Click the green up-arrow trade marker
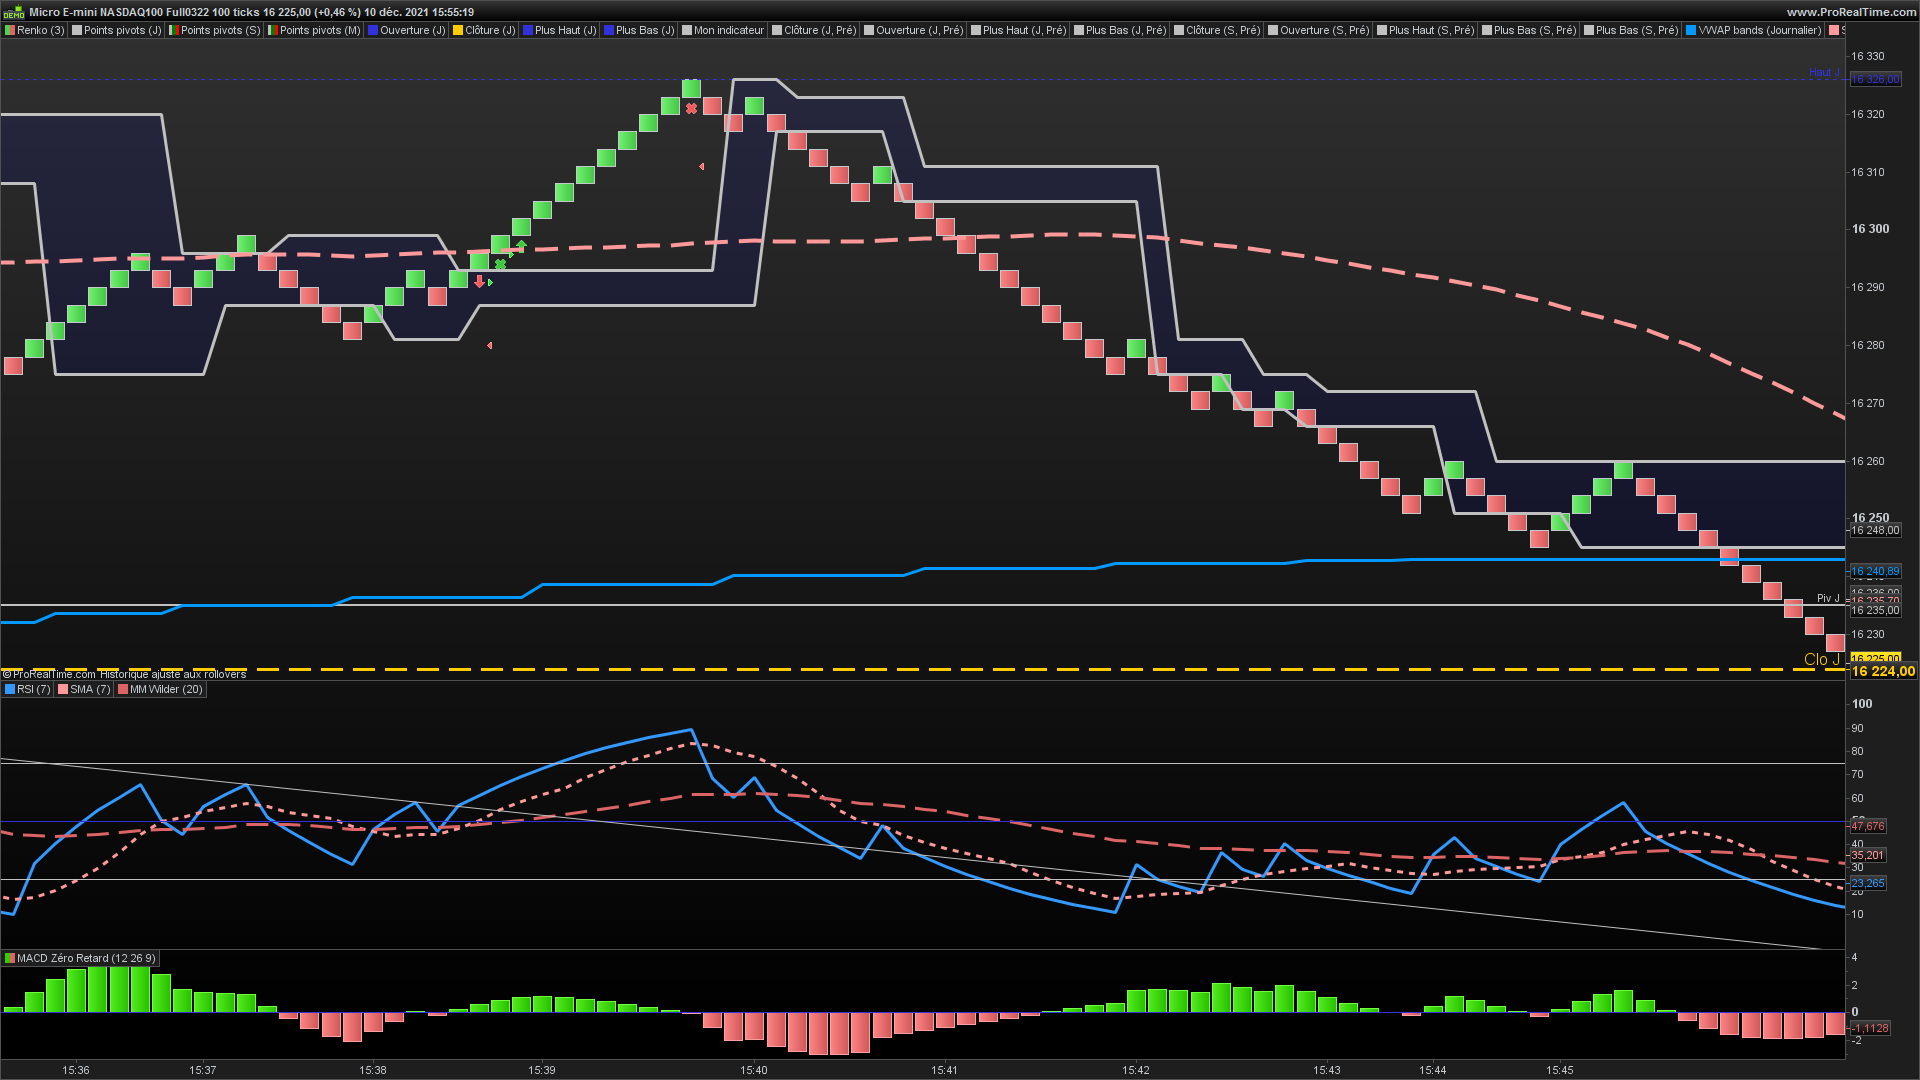Screen dimensions: 1920x1080 pos(521,245)
